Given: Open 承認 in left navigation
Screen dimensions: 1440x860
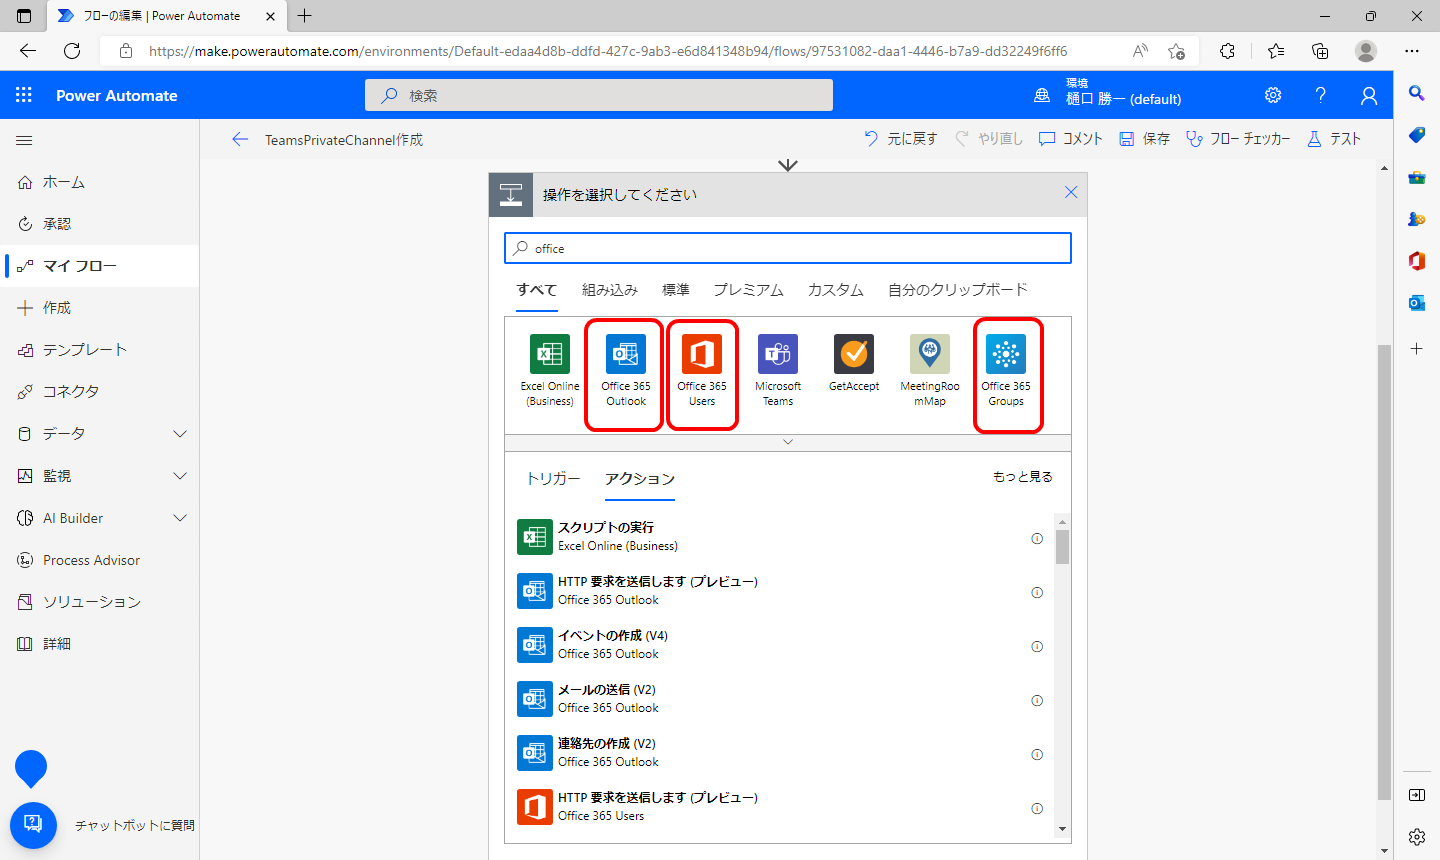Looking at the screenshot, I should coord(99,224).
